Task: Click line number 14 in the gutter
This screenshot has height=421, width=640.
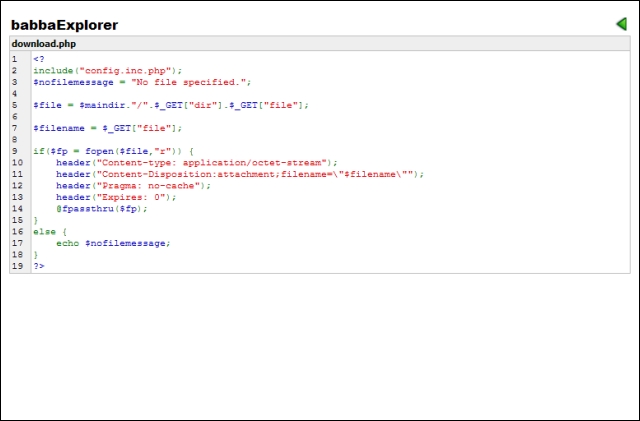Action: pos(17,208)
